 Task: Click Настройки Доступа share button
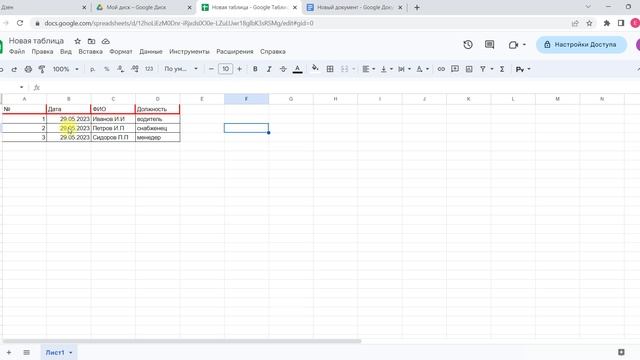tap(581, 44)
